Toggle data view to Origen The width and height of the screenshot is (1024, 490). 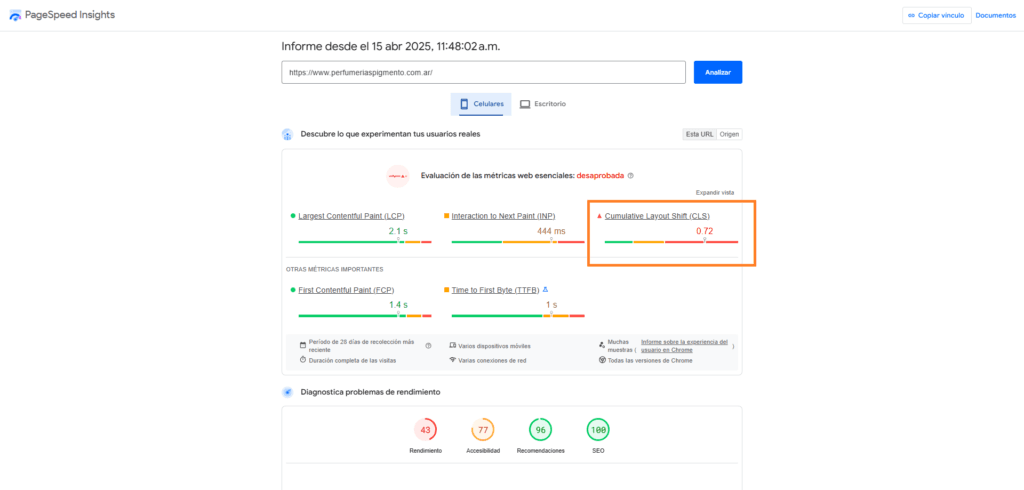(729, 134)
